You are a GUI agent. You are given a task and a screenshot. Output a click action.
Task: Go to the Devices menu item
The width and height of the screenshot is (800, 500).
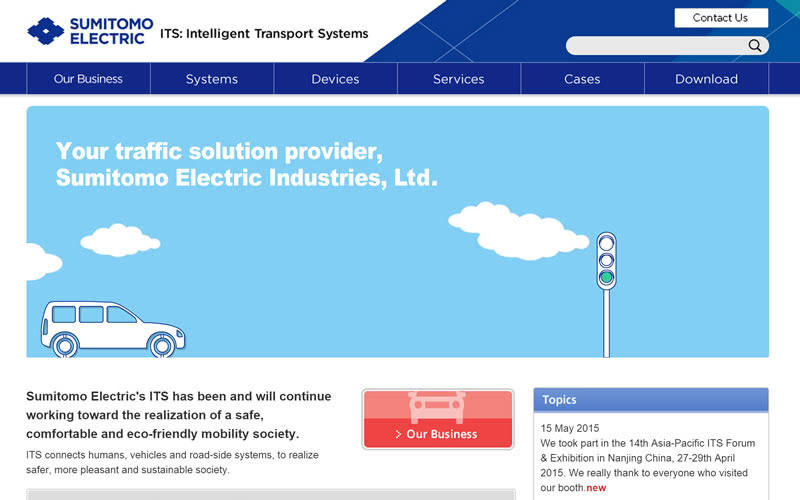click(335, 79)
